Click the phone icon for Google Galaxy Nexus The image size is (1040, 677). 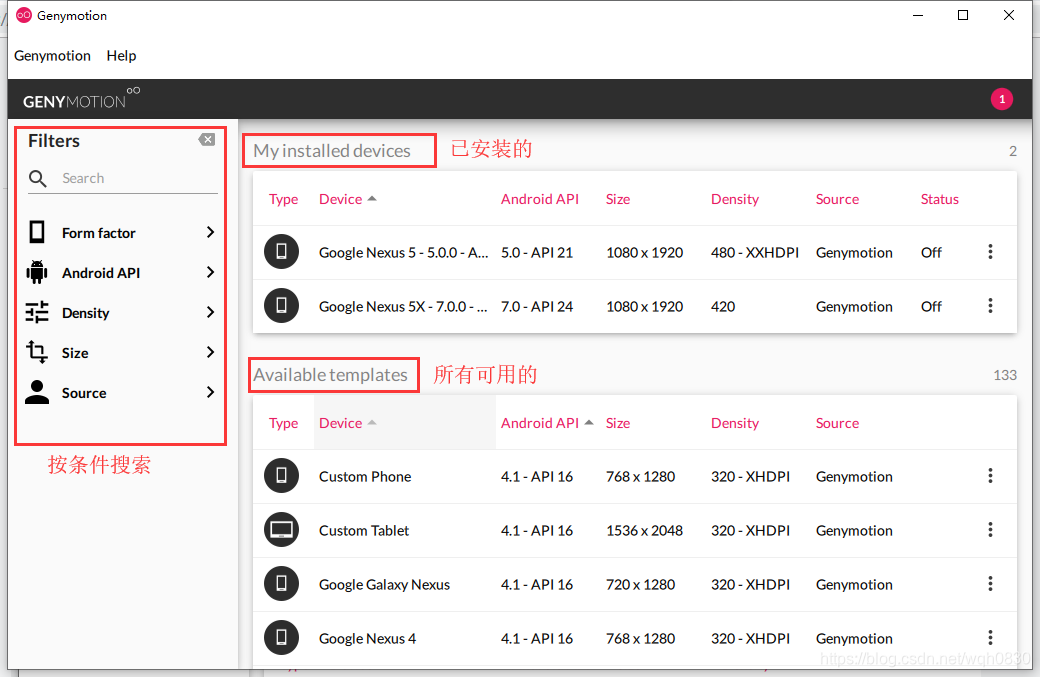(x=281, y=584)
